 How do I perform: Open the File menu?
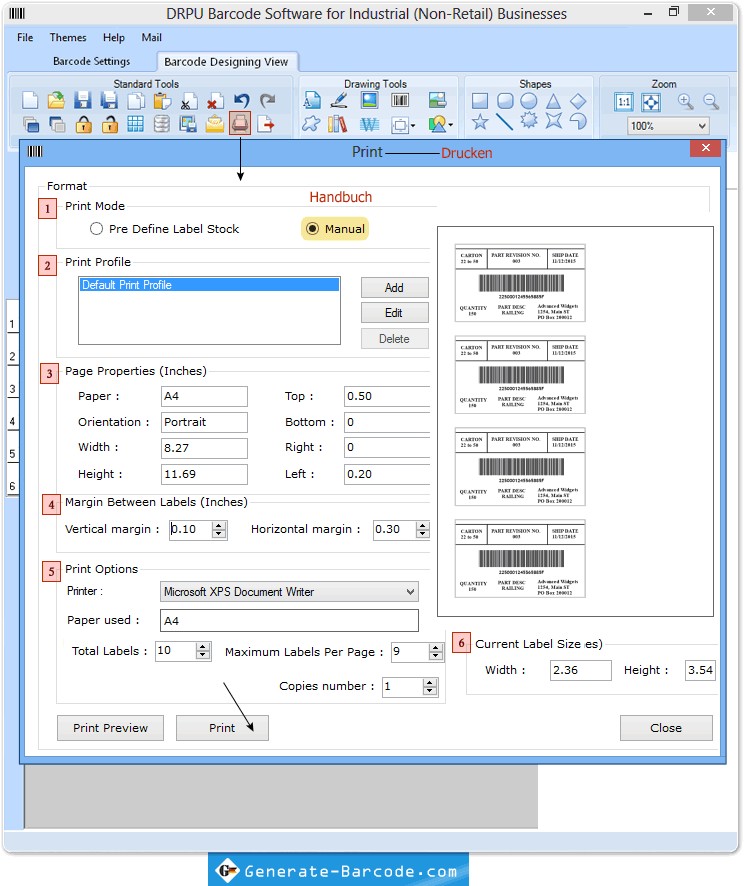[25, 37]
